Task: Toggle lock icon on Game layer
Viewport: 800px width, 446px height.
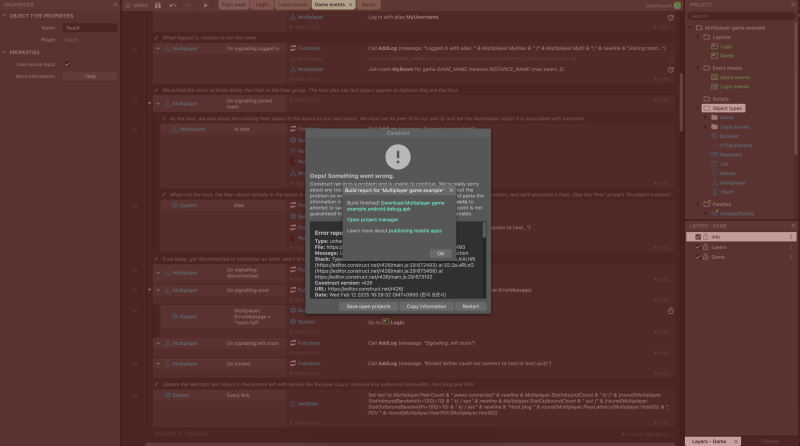Action: [706, 257]
